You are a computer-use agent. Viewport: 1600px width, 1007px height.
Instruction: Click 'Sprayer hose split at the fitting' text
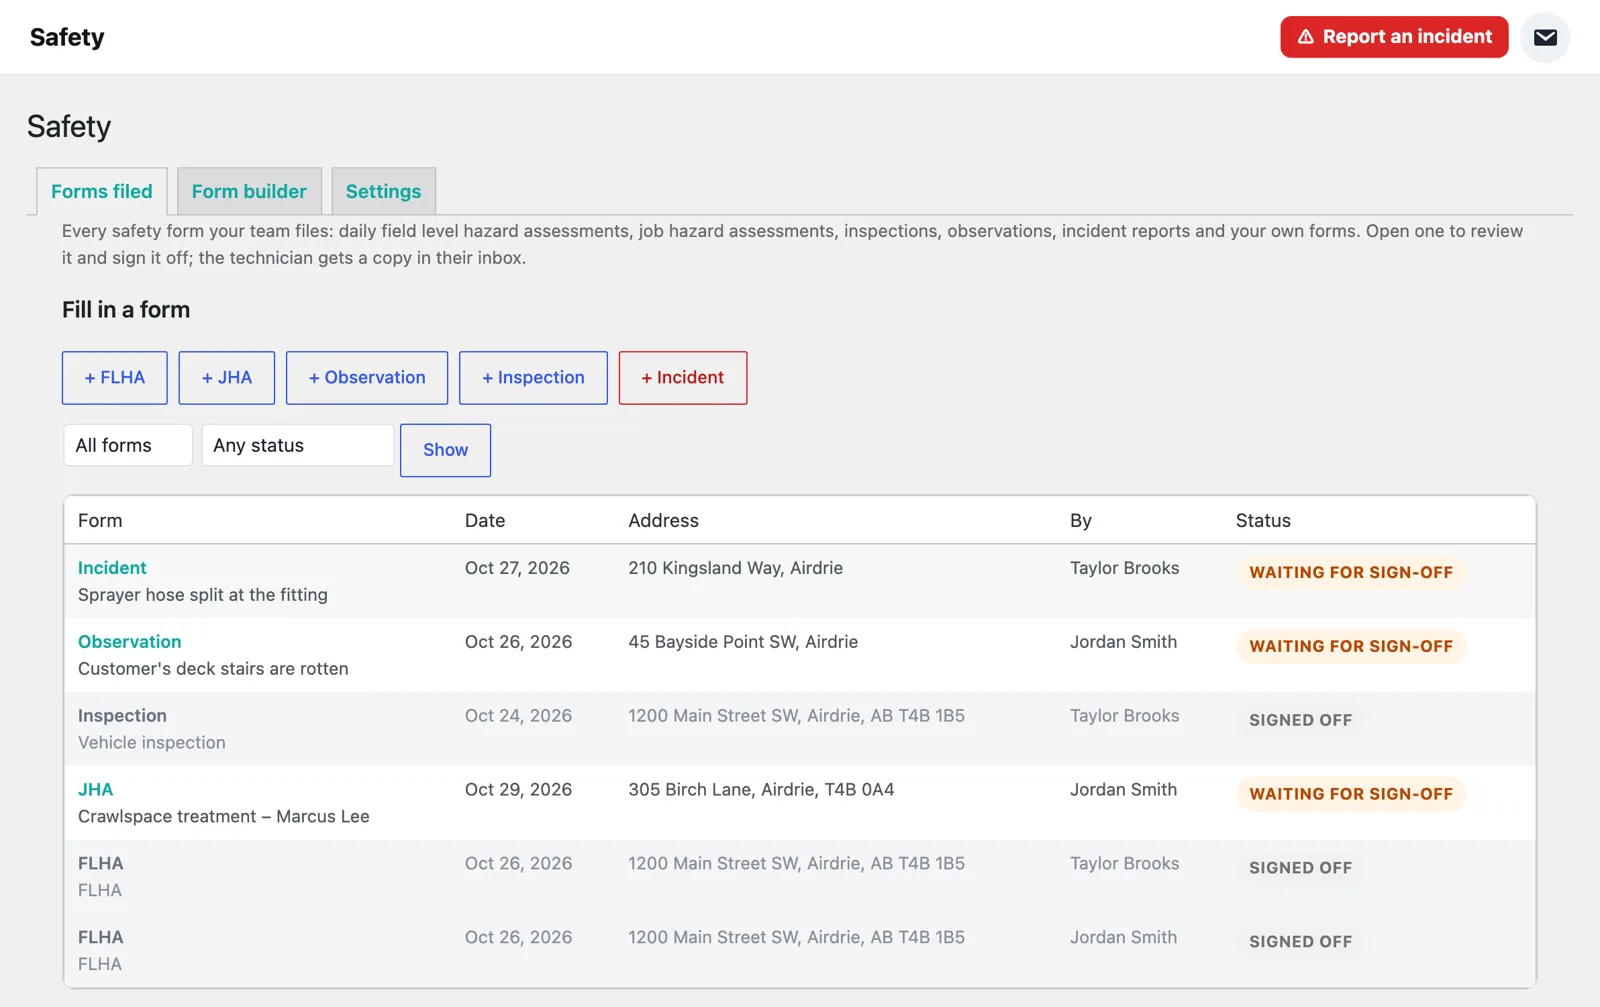tap(203, 595)
